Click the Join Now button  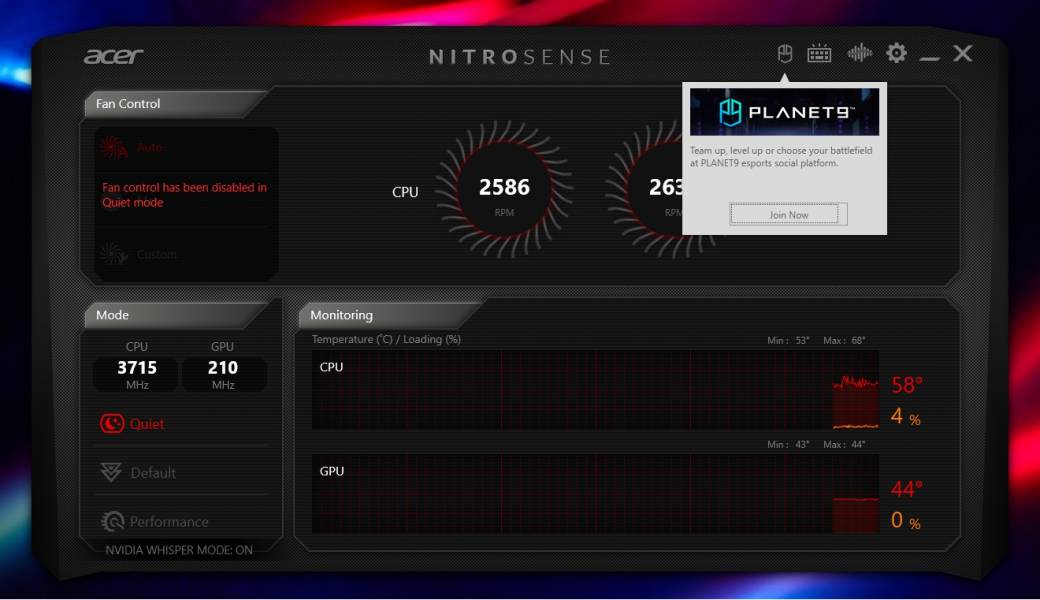[788, 214]
